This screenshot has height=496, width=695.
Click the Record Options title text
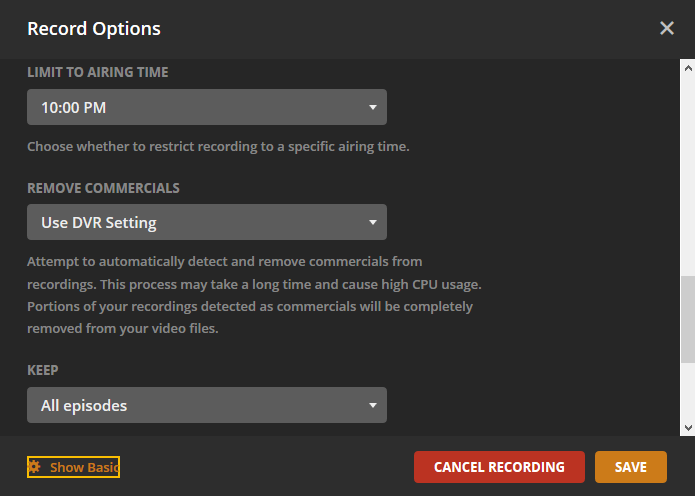94,29
